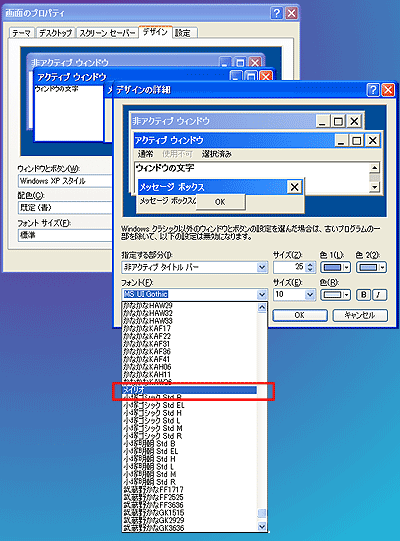Select かなかなKAH11 in the font list
This screenshot has height=541, width=400.
[189, 374]
